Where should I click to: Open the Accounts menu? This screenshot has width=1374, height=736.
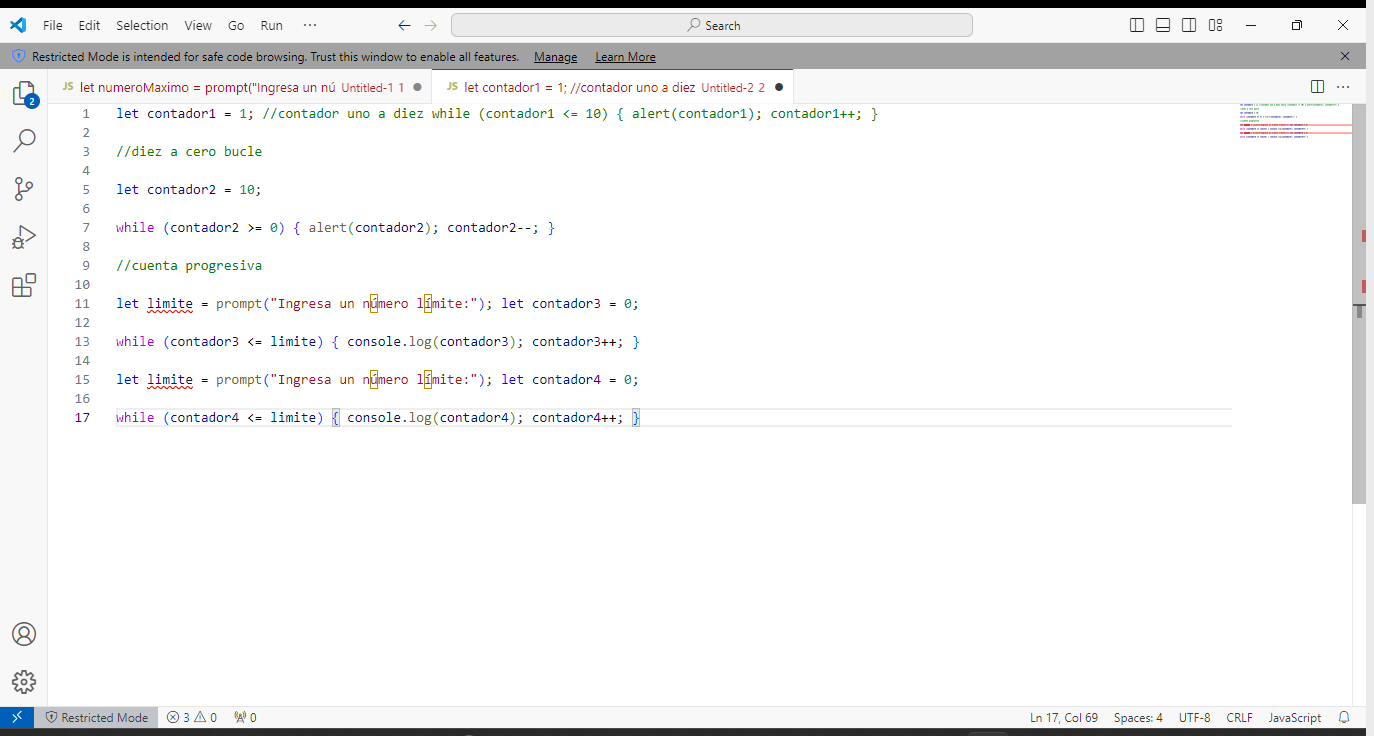coord(24,634)
